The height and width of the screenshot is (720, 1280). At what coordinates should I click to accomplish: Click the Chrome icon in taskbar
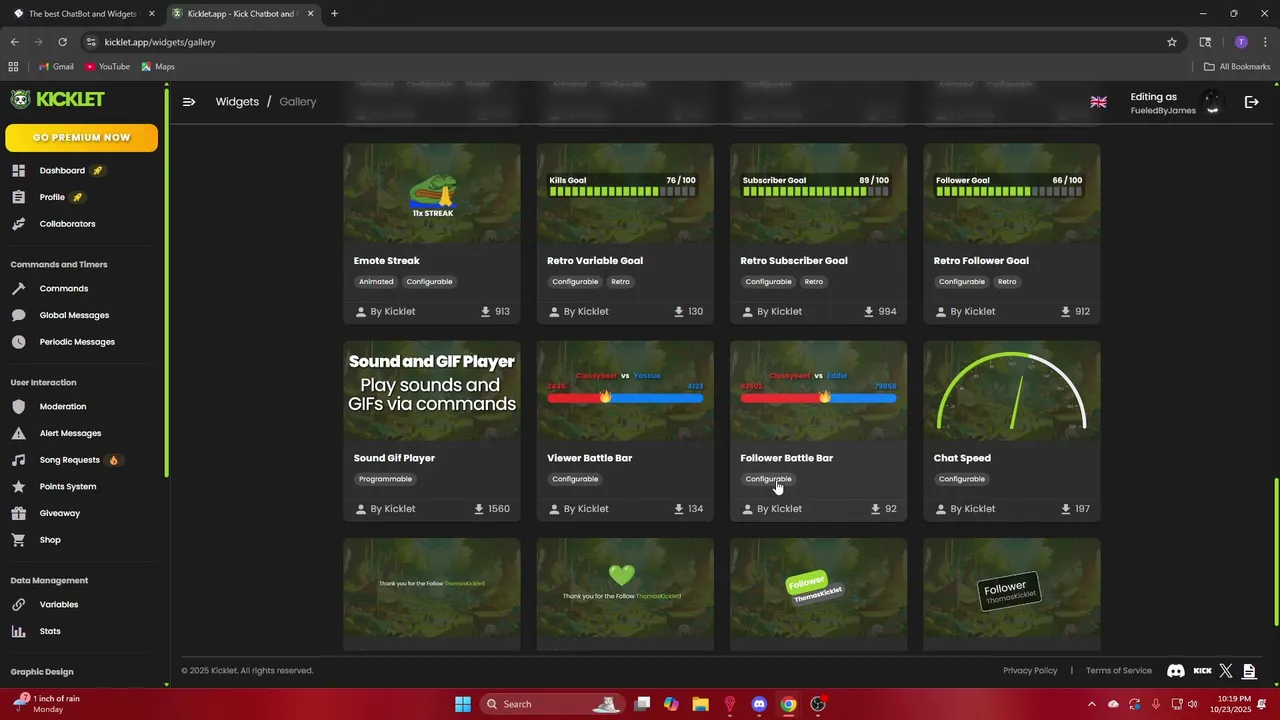pos(788,704)
